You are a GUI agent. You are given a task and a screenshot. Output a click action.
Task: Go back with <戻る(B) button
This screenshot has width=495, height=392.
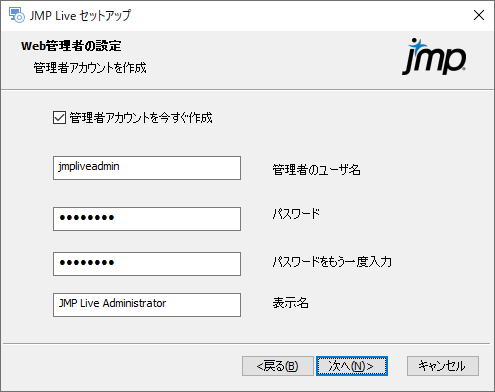point(278,366)
